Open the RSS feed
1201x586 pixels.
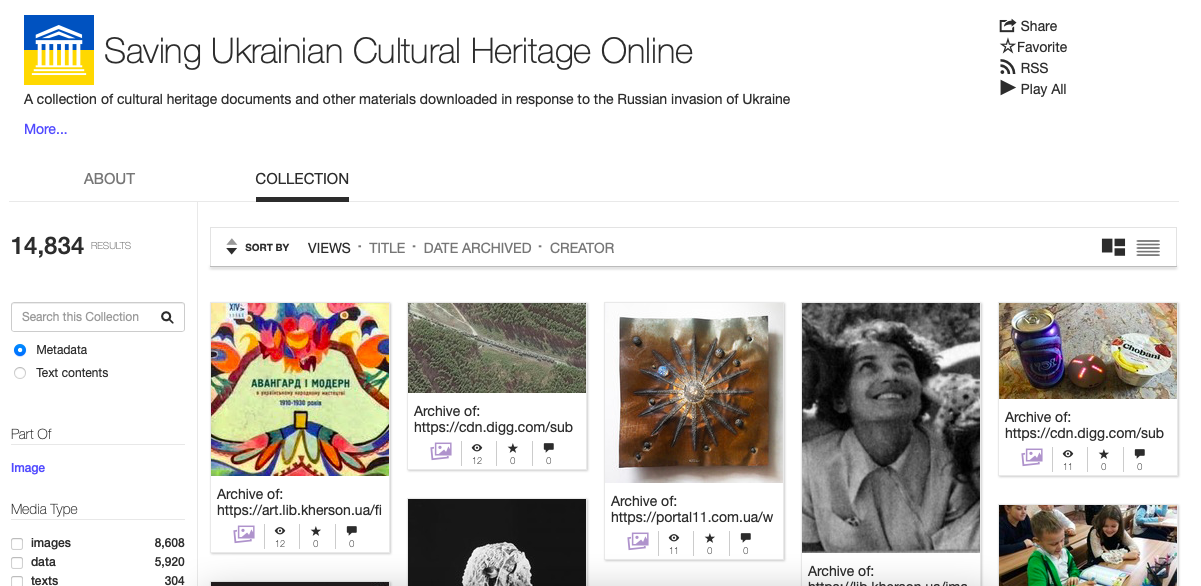(1024, 68)
